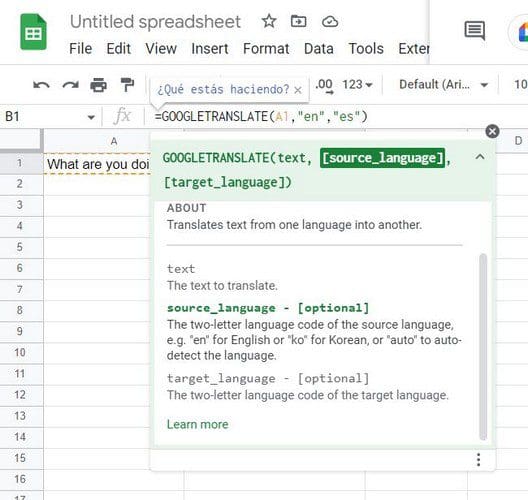Open the 123 number format dropdown
Screen dimensions: 528x500
click(357, 85)
